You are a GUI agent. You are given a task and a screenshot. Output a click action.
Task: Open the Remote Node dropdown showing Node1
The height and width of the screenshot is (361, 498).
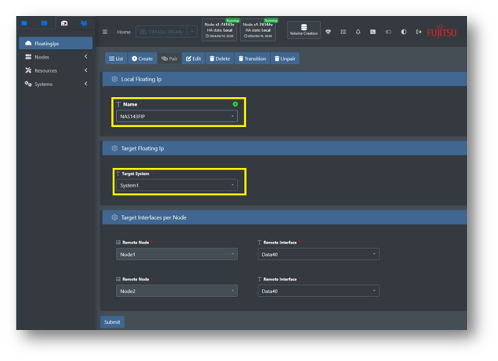pos(177,254)
